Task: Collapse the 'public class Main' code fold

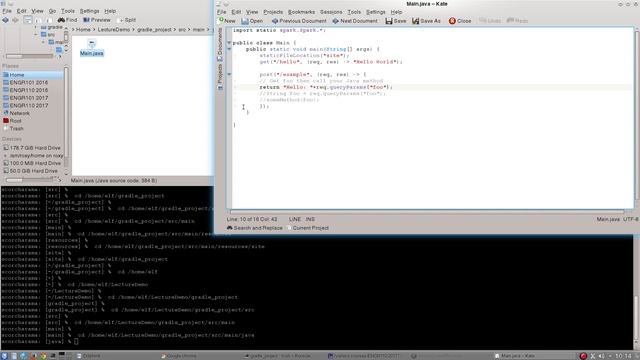Action: [x=229, y=42]
